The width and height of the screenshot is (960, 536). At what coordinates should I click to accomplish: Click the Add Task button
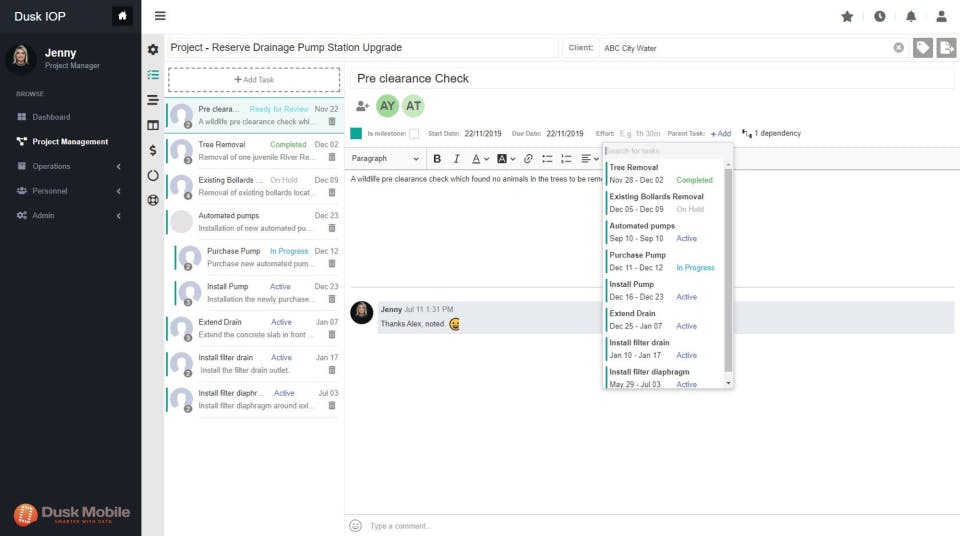[x=254, y=80]
